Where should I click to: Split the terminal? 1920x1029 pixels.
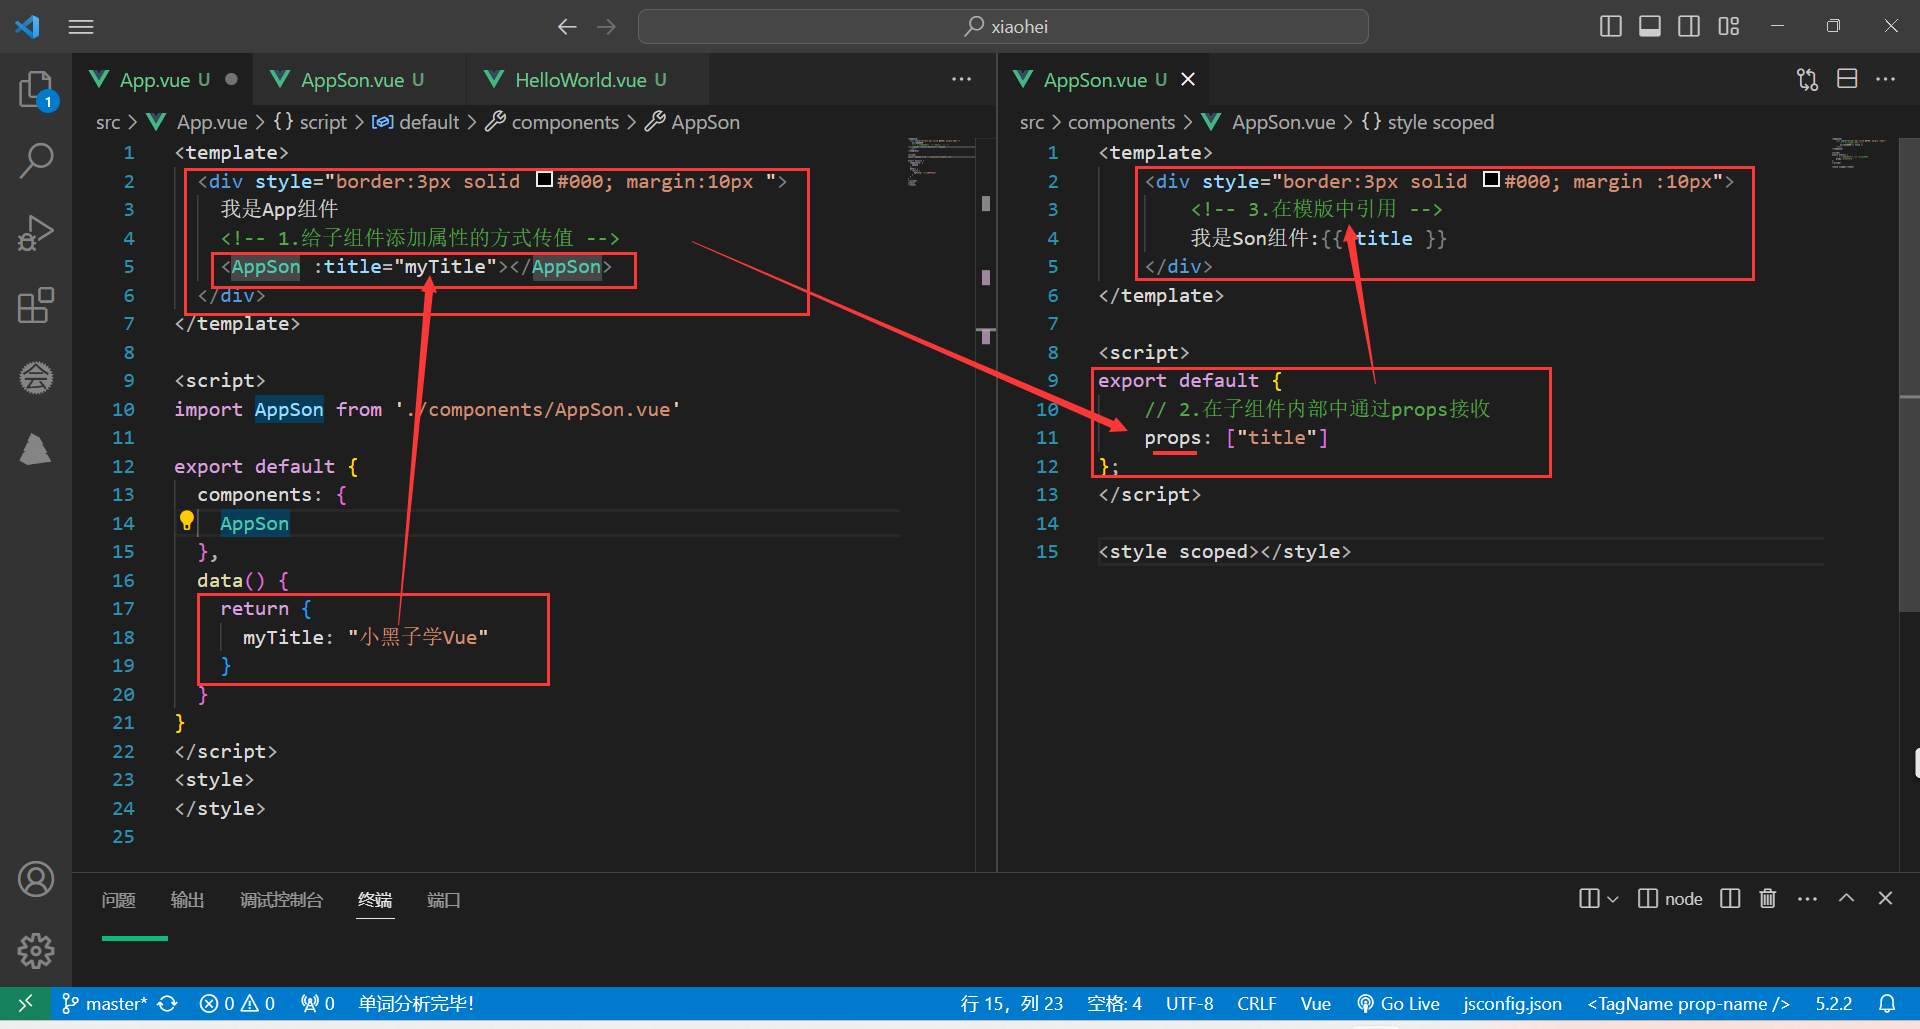pos(1730,899)
